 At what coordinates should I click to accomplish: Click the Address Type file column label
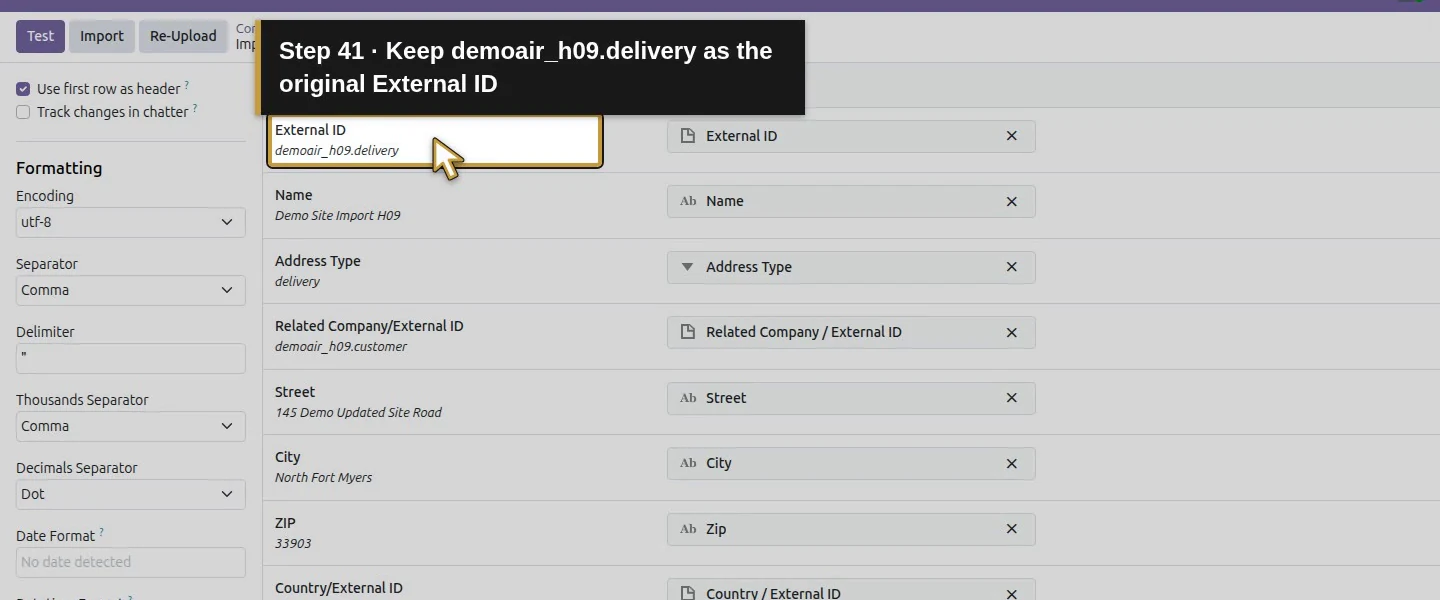point(318,261)
